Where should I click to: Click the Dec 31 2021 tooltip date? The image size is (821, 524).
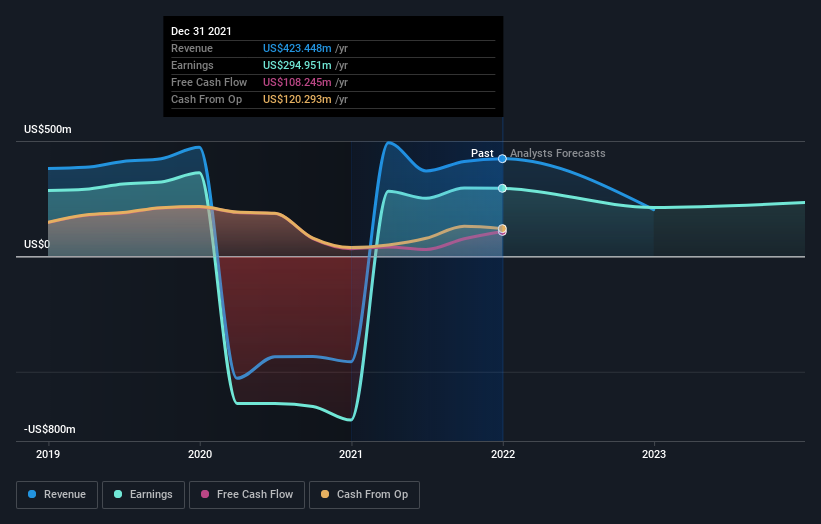coord(201,31)
